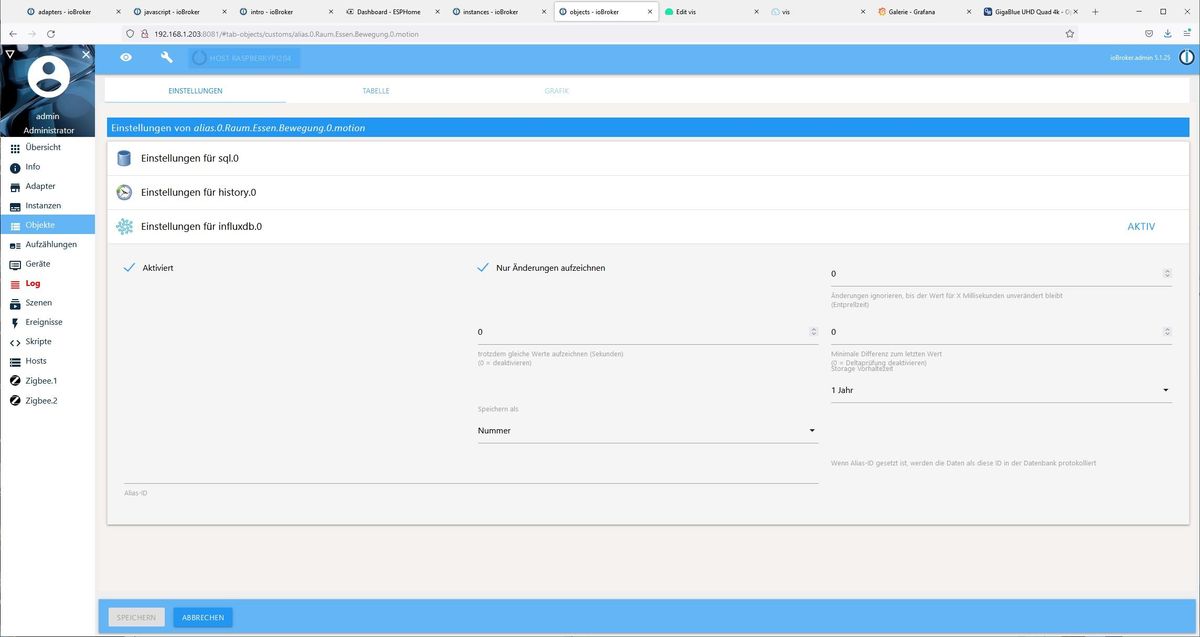Screen dimensions: 1200x637
Task: Click the Info icon in sidebar
Action: tap(15, 167)
